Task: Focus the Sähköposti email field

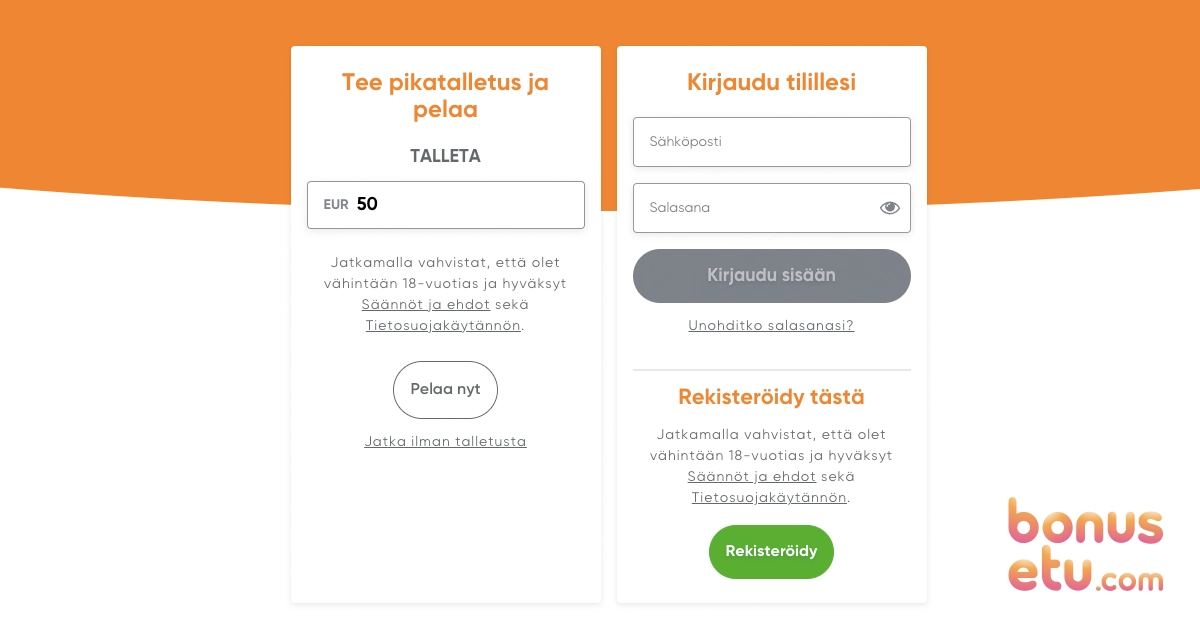Action: pos(772,142)
